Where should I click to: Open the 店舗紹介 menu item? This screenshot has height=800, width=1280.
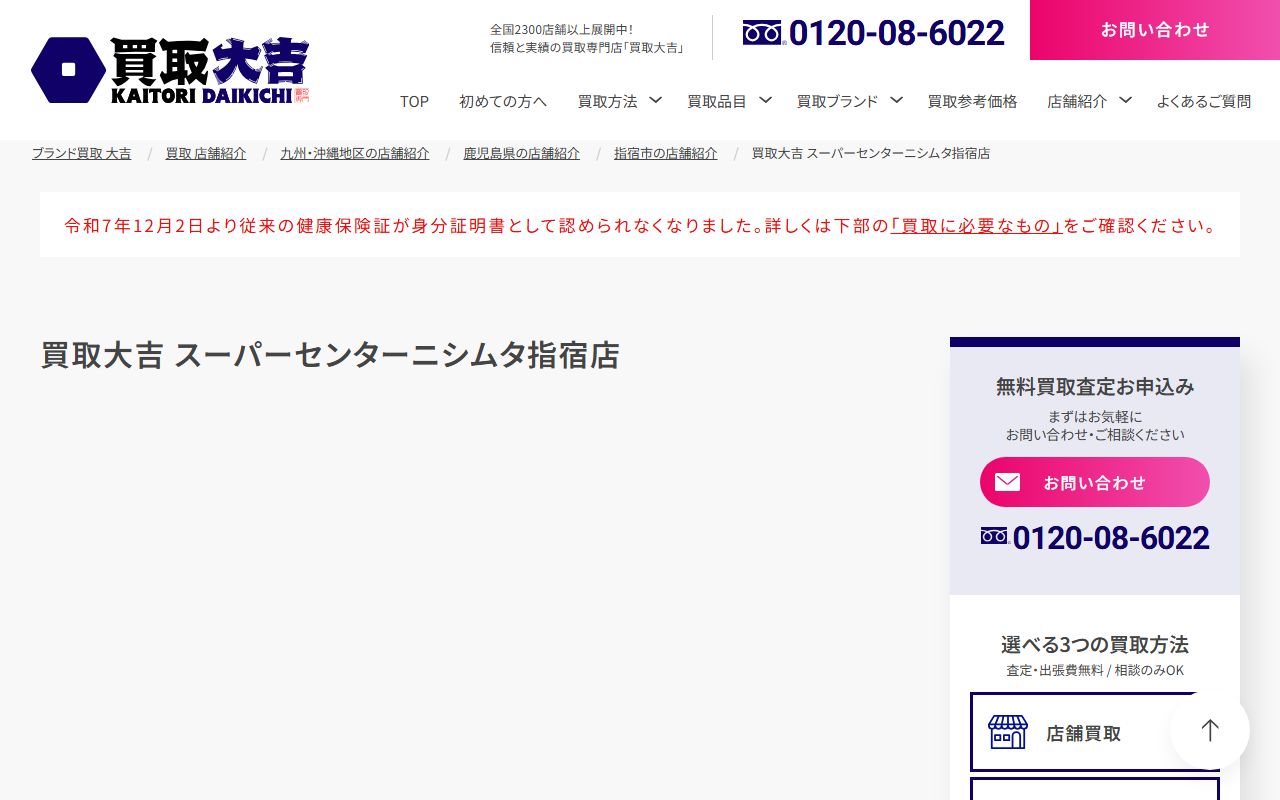[x=1077, y=101]
